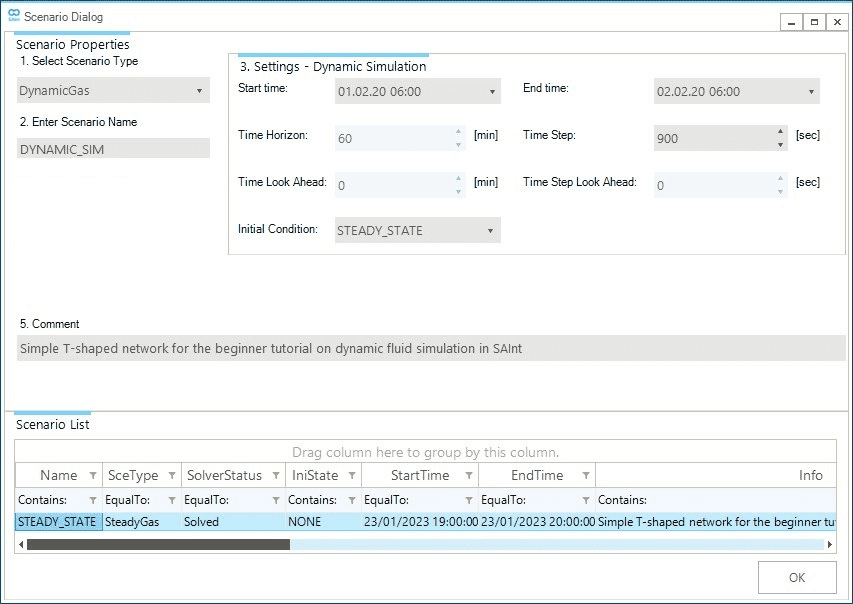Click the EndTime column filter funnel icon

tap(585, 476)
